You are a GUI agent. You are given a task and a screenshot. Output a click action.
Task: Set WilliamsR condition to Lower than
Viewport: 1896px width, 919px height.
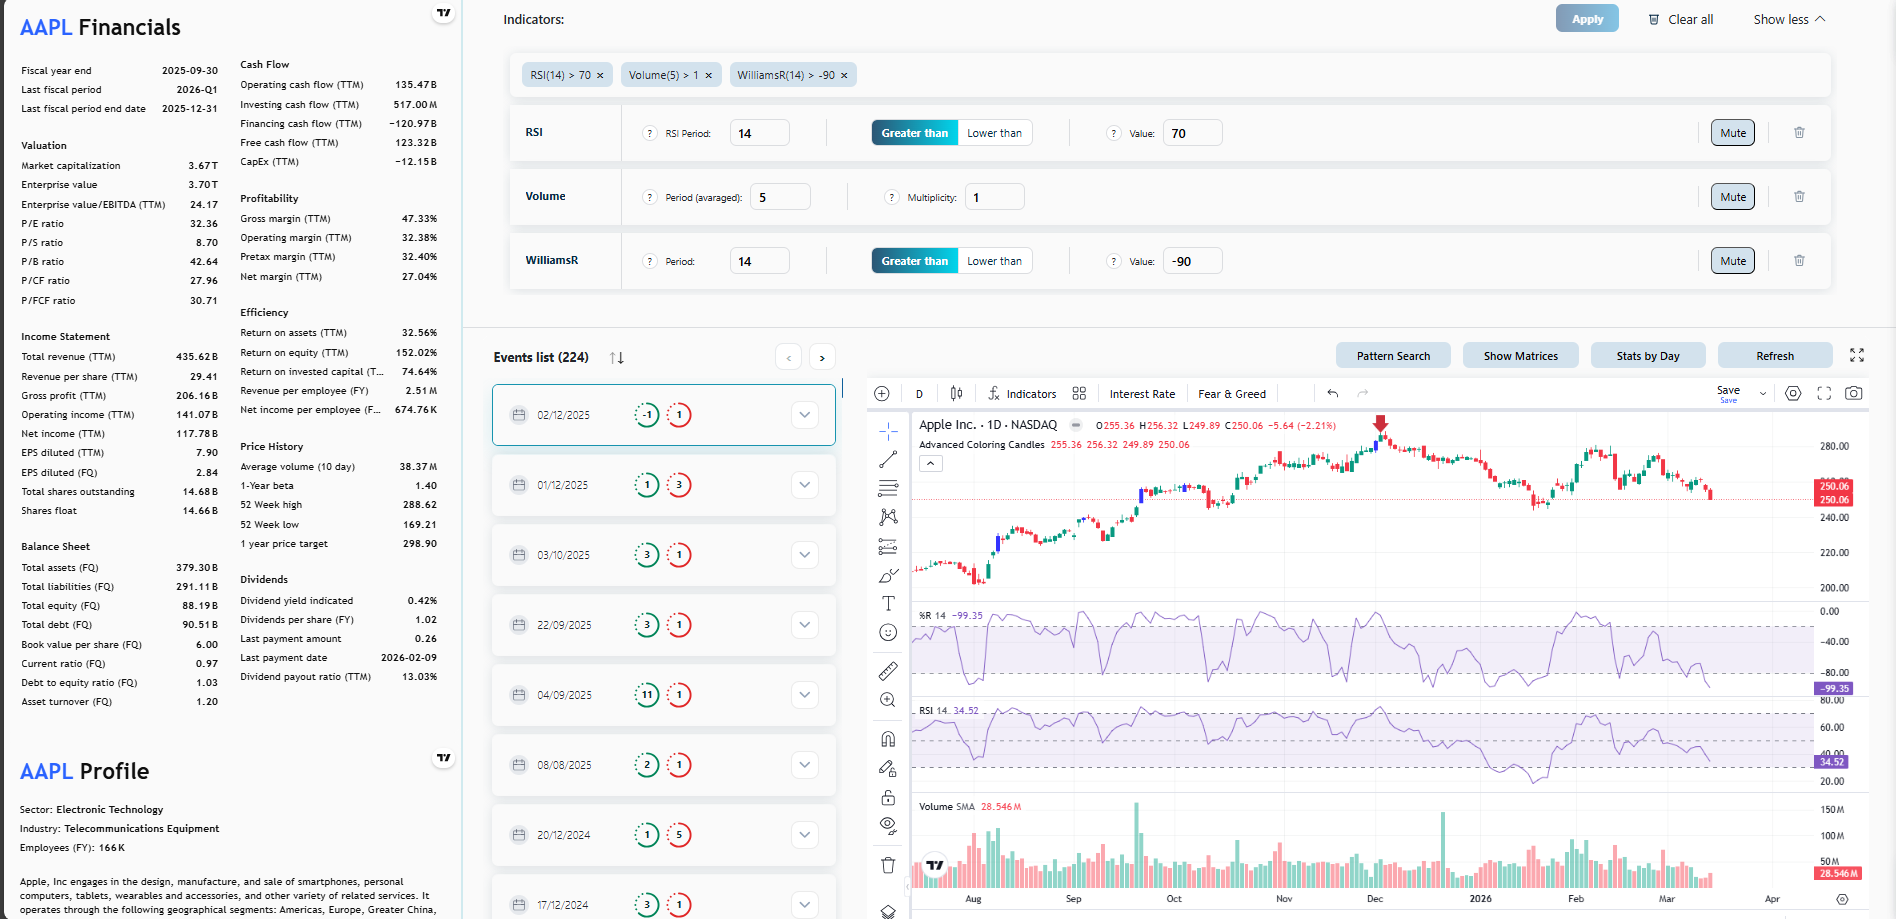pyautogui.click(x=994, y=261)
